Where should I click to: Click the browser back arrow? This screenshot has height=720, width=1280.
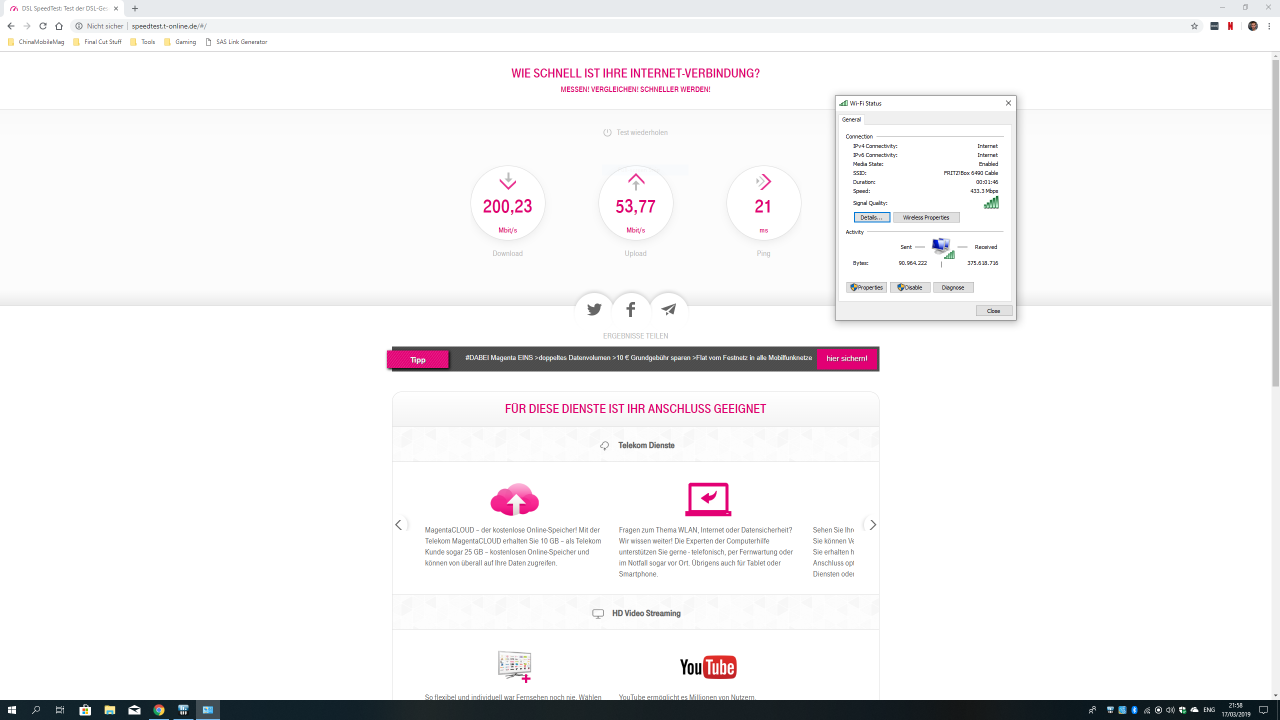[11, 26]
